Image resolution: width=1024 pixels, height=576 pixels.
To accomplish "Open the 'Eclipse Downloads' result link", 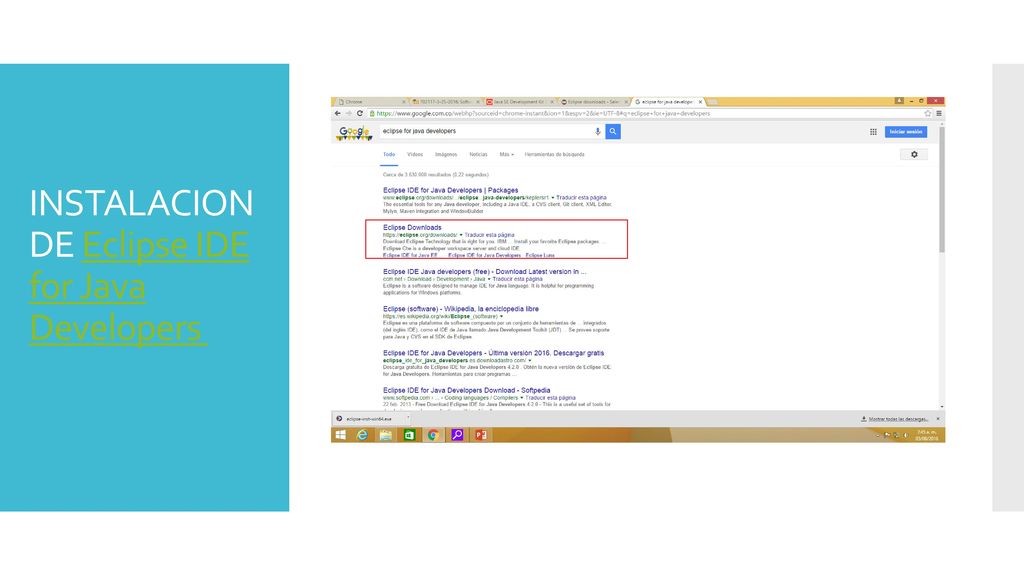I will point(412,228).
